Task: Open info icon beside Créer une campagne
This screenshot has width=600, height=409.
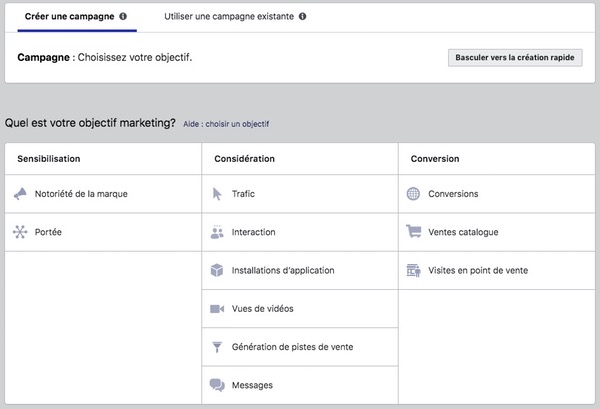Action: point(123,16)
